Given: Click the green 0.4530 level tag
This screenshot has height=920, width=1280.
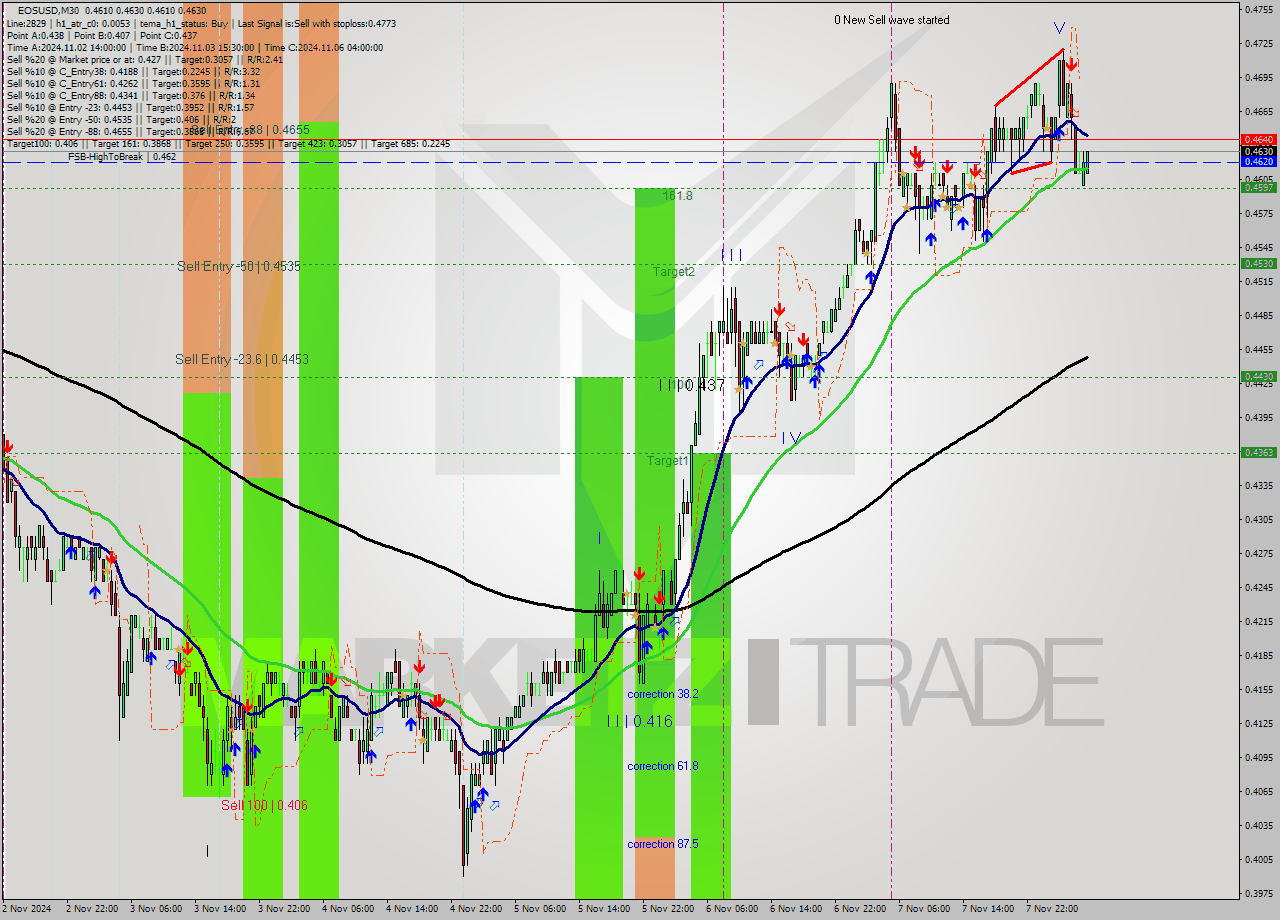Looking at the screenshot, I should (x=1257, y=264).
